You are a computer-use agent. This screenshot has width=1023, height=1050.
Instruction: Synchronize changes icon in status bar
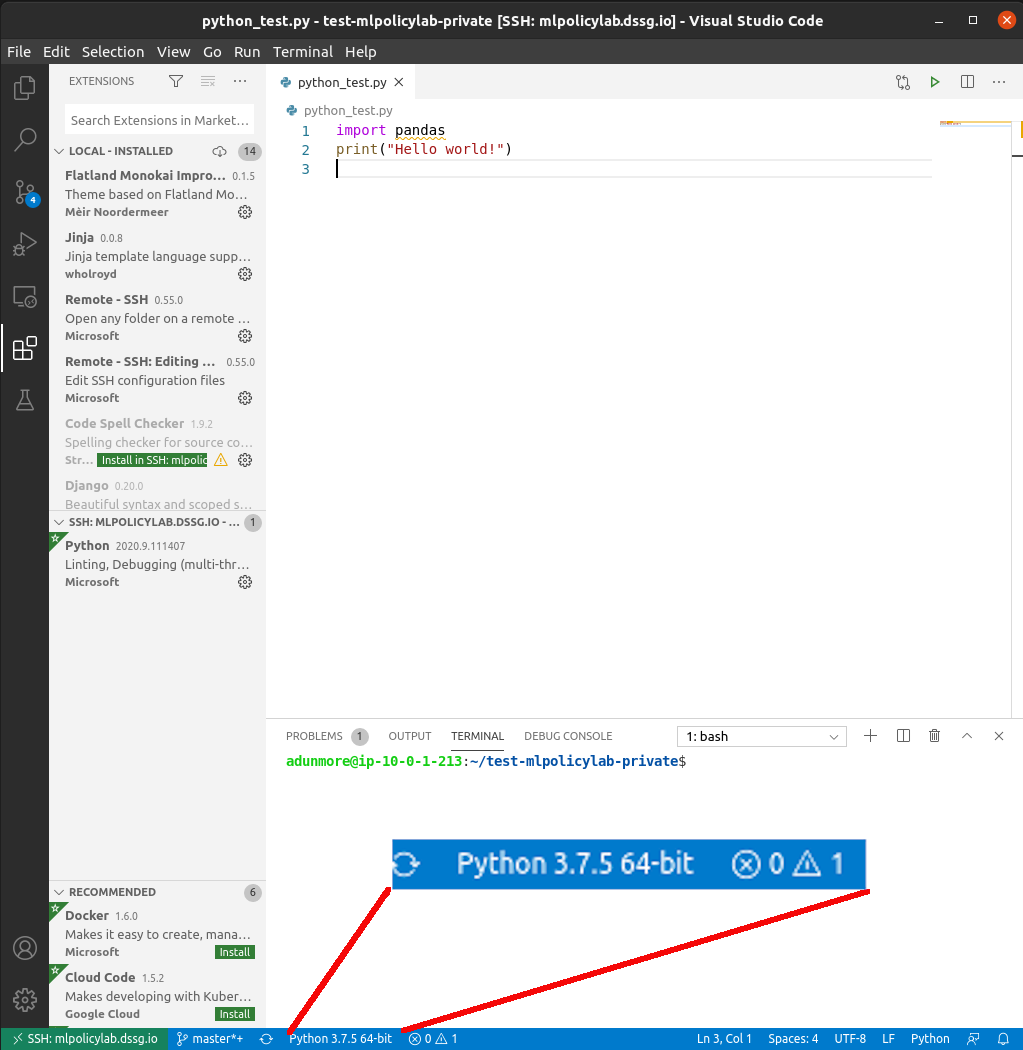pos(266,1039)
